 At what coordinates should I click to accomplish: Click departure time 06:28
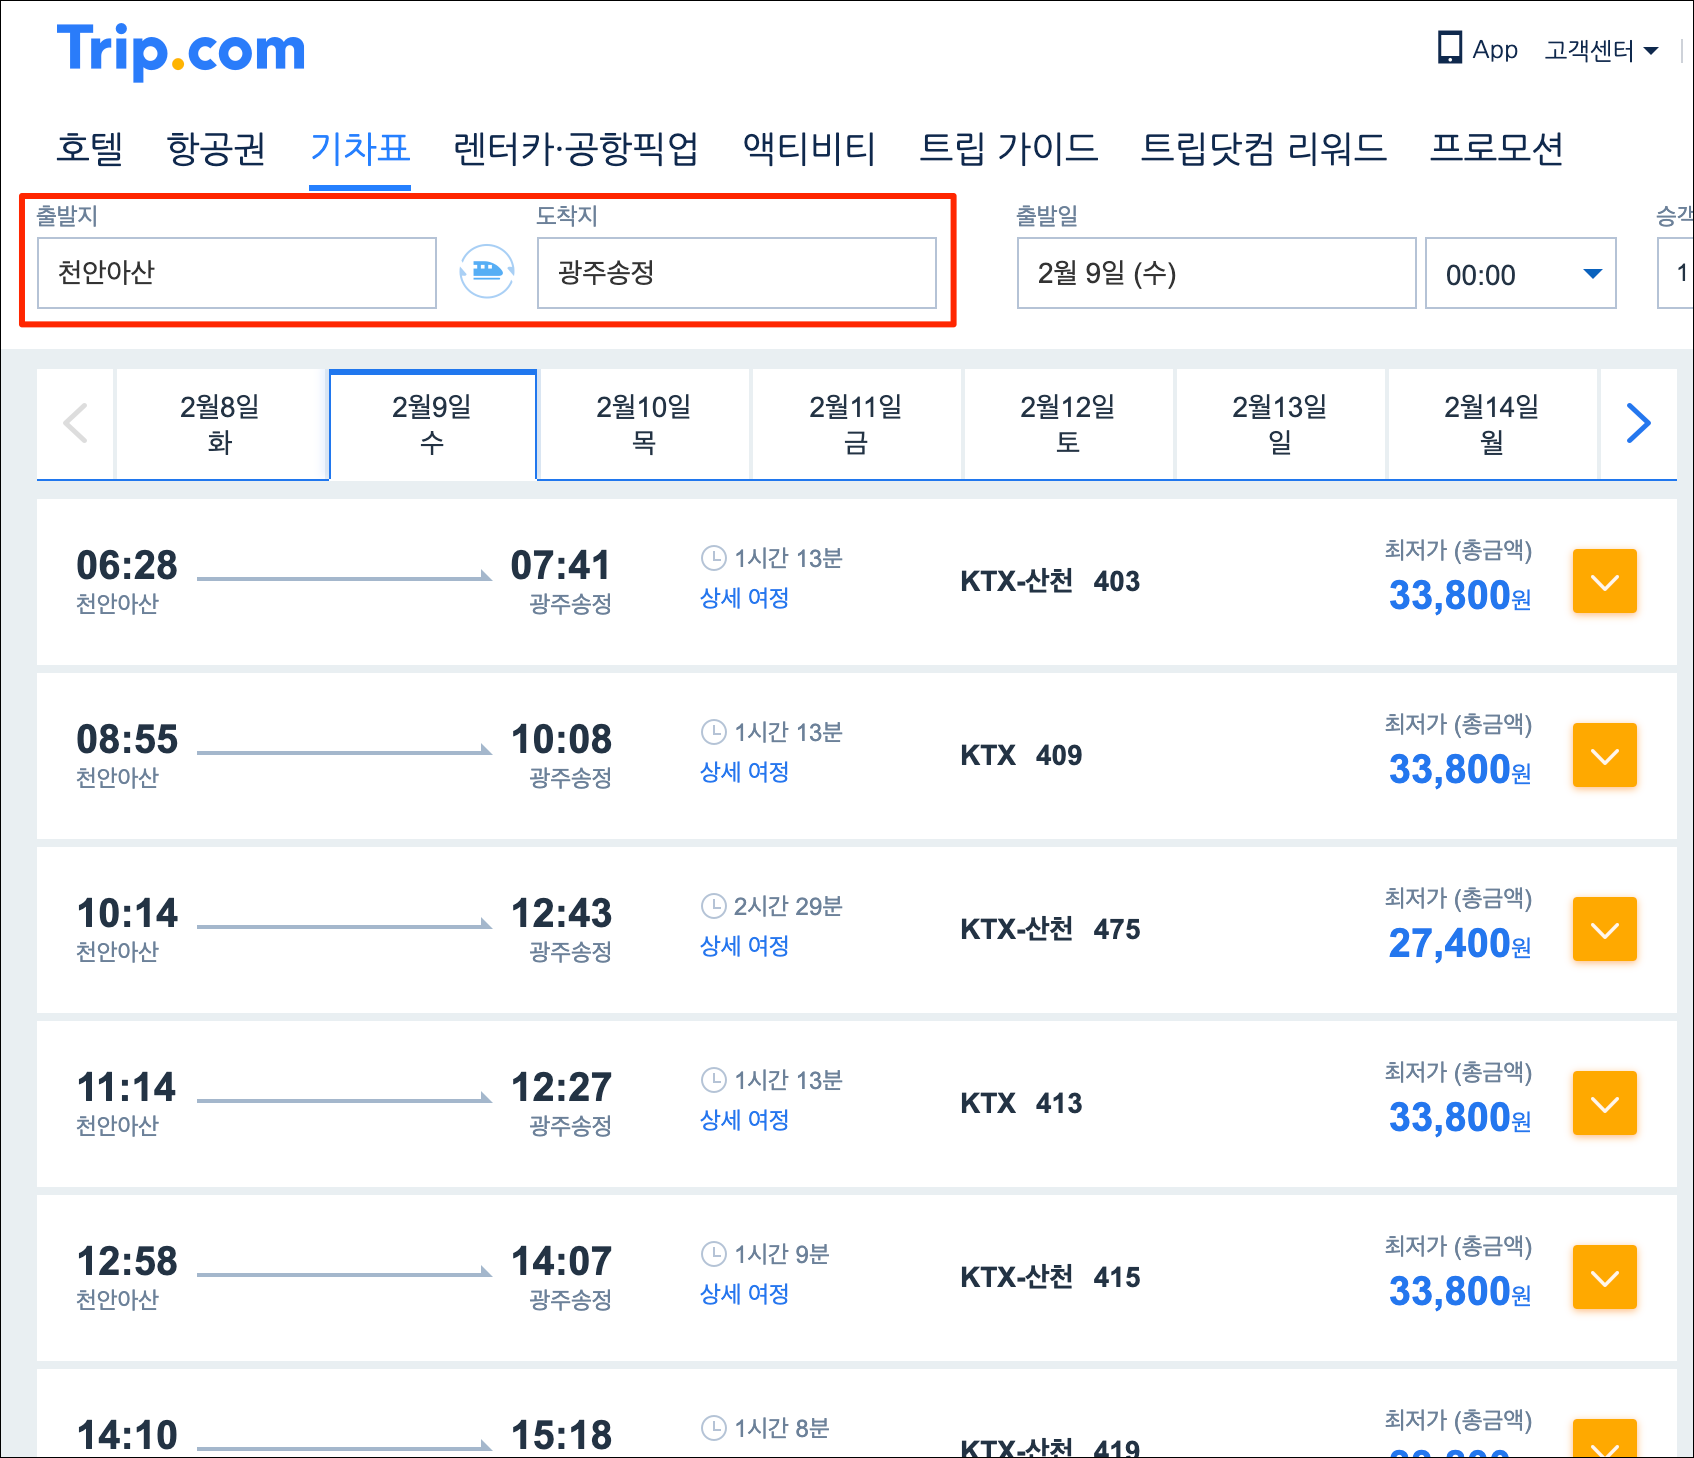click(x=127, y=565)
